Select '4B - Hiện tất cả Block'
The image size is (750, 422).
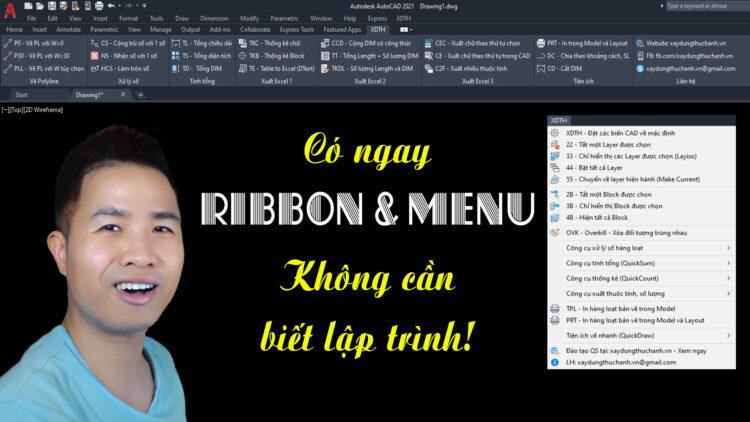pyautogui.click(x=641, y=218)
